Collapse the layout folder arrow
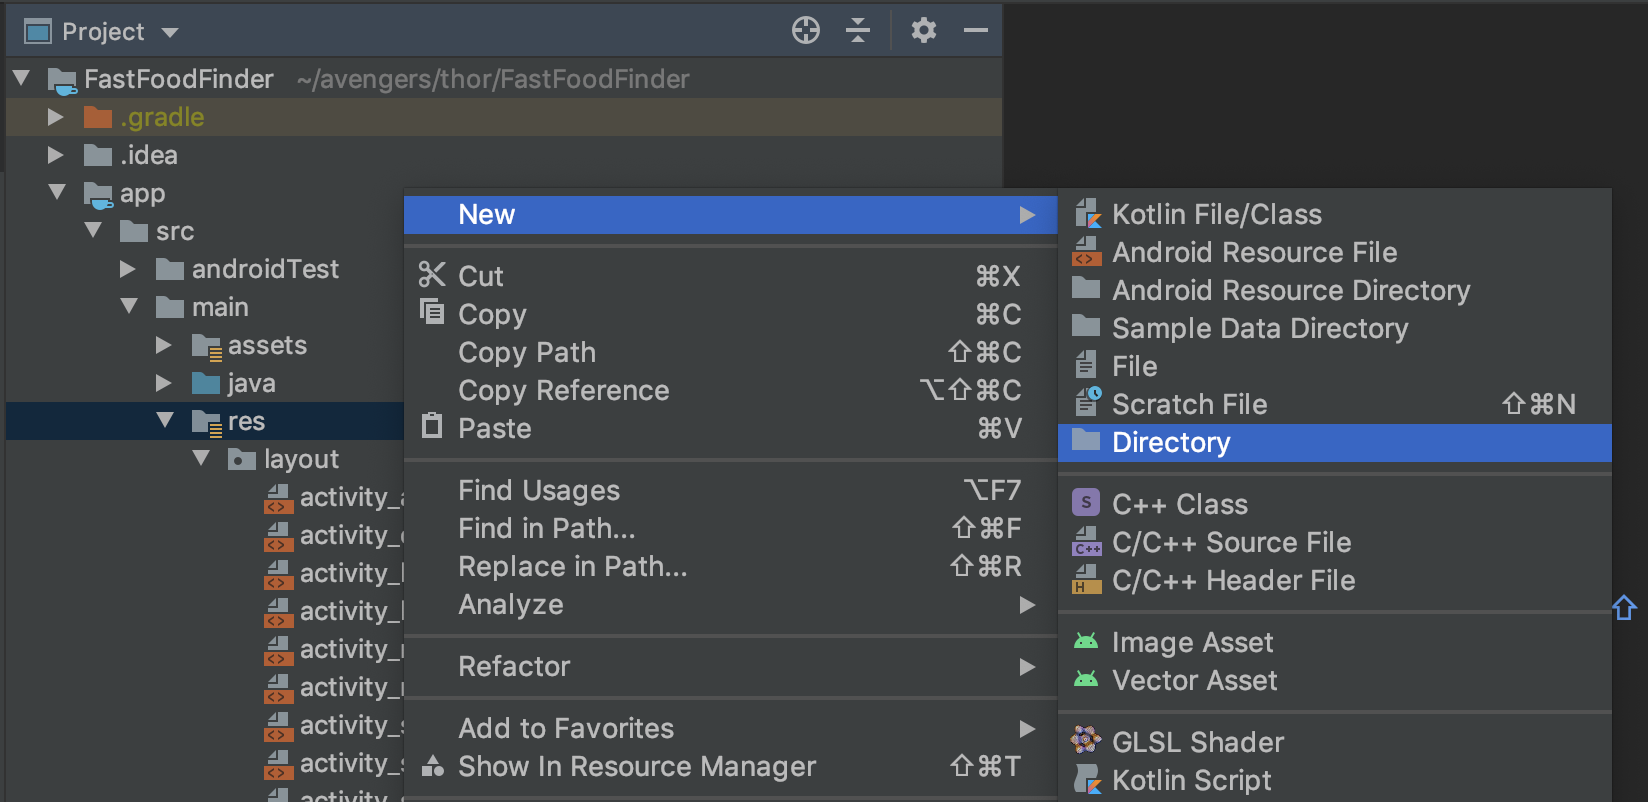This screenshot has width=1648, height=802. pos(201,458)
